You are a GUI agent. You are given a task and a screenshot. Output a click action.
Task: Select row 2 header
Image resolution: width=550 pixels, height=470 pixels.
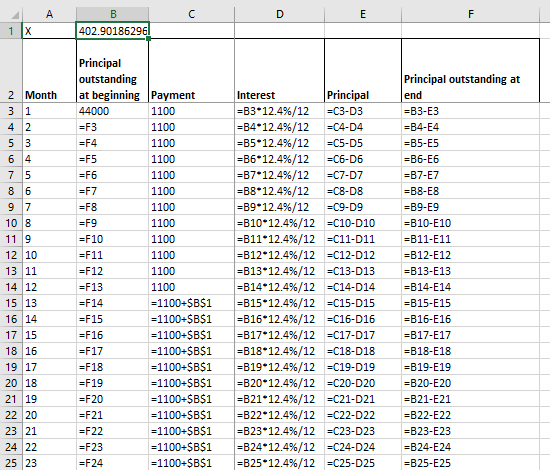coord(11,70)
